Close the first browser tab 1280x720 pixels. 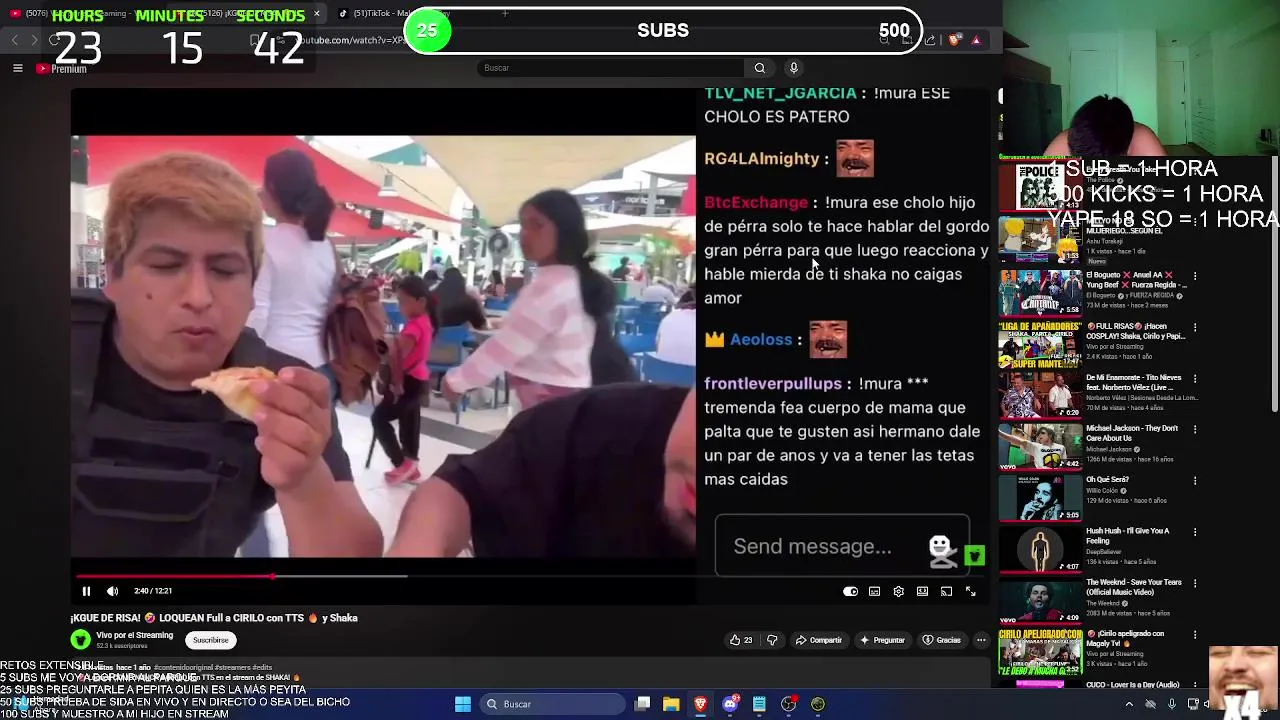tap(316, 13)
